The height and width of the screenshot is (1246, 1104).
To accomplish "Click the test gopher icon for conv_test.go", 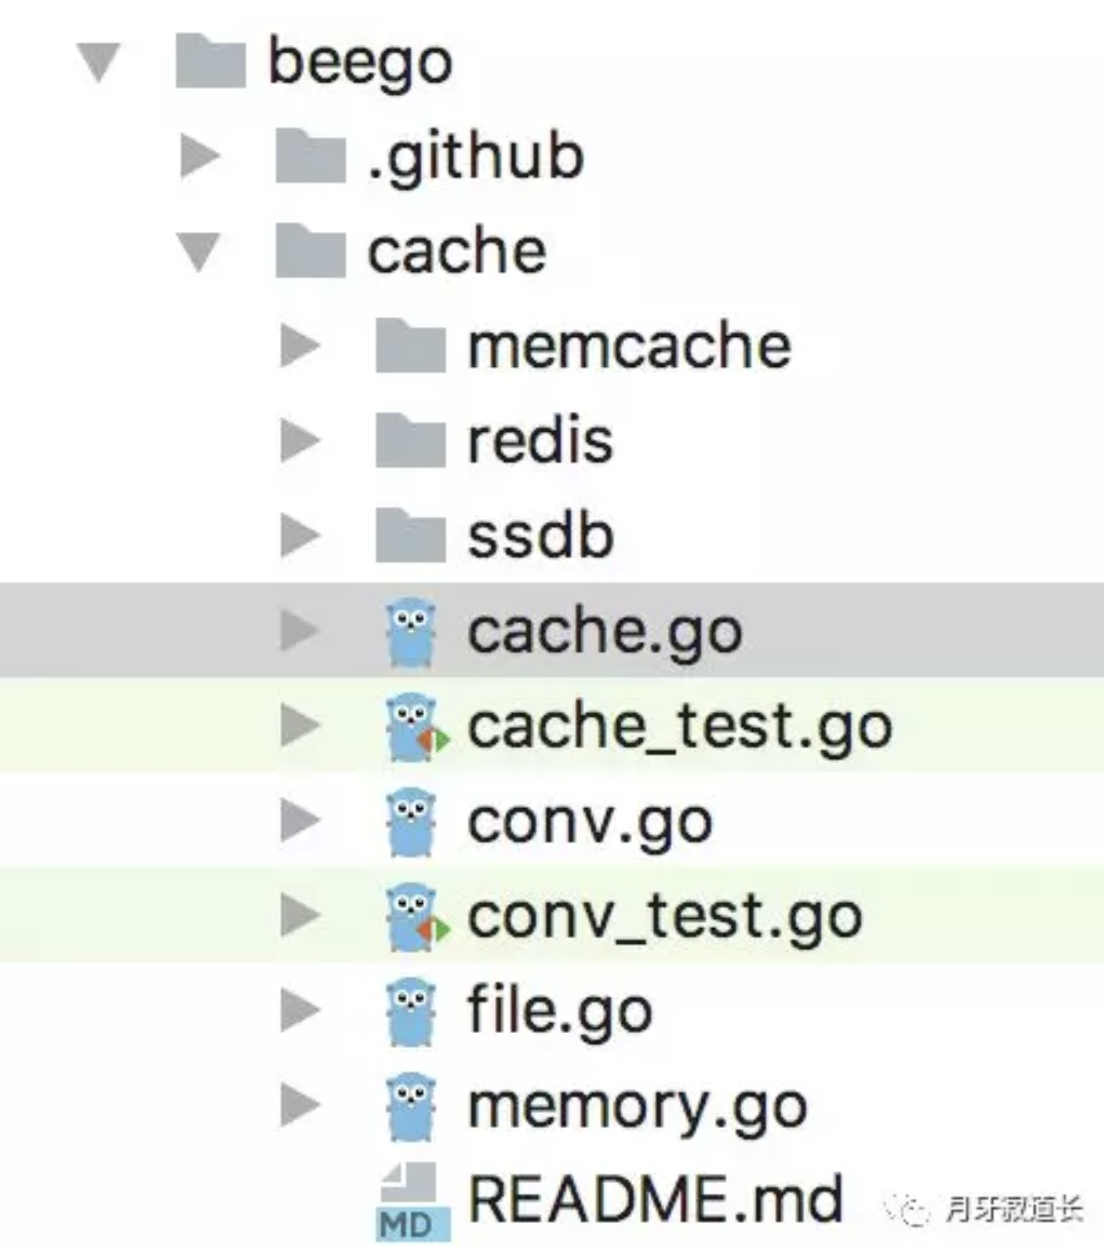I will pos(416,917).
